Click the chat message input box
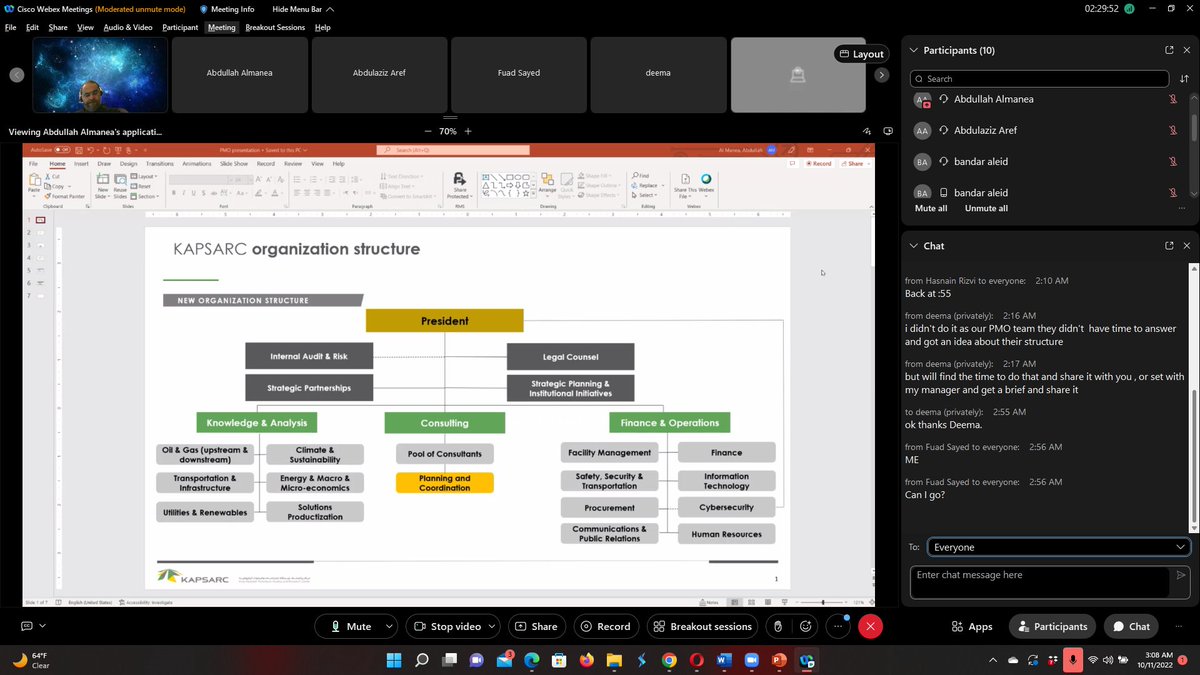The image size is (1200, 675). (x=1040, y=582)
